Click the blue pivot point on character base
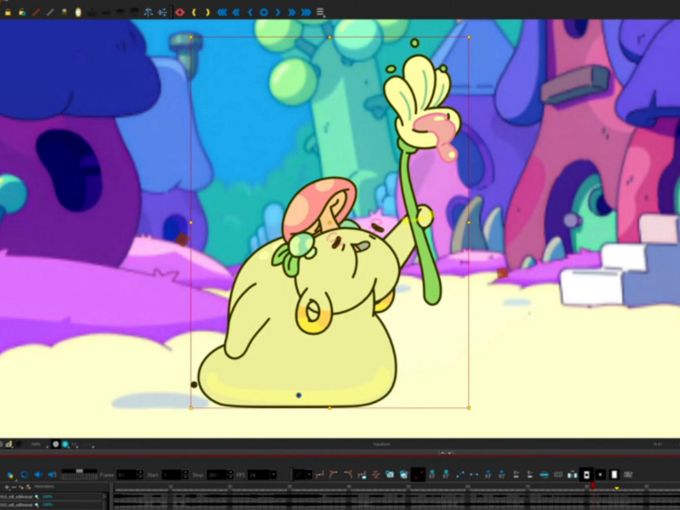 point(298,395)
